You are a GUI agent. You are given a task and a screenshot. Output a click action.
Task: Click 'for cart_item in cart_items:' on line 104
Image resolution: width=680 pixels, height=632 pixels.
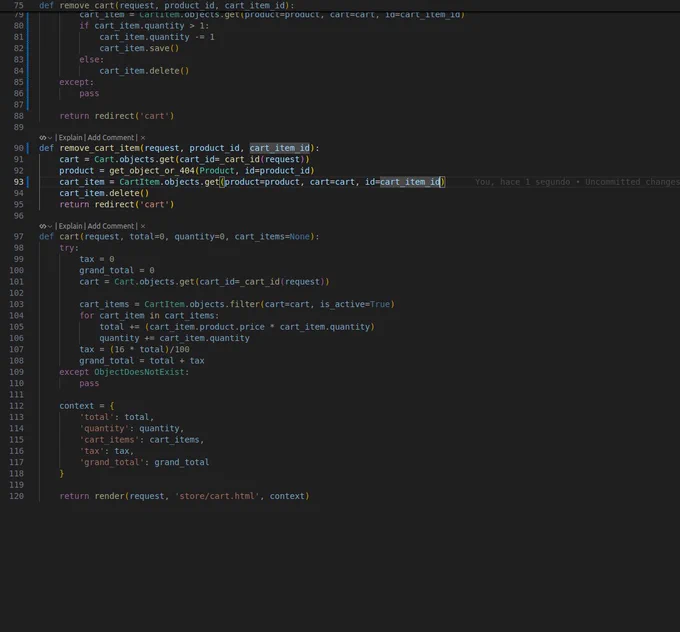(x=149, y=315)
